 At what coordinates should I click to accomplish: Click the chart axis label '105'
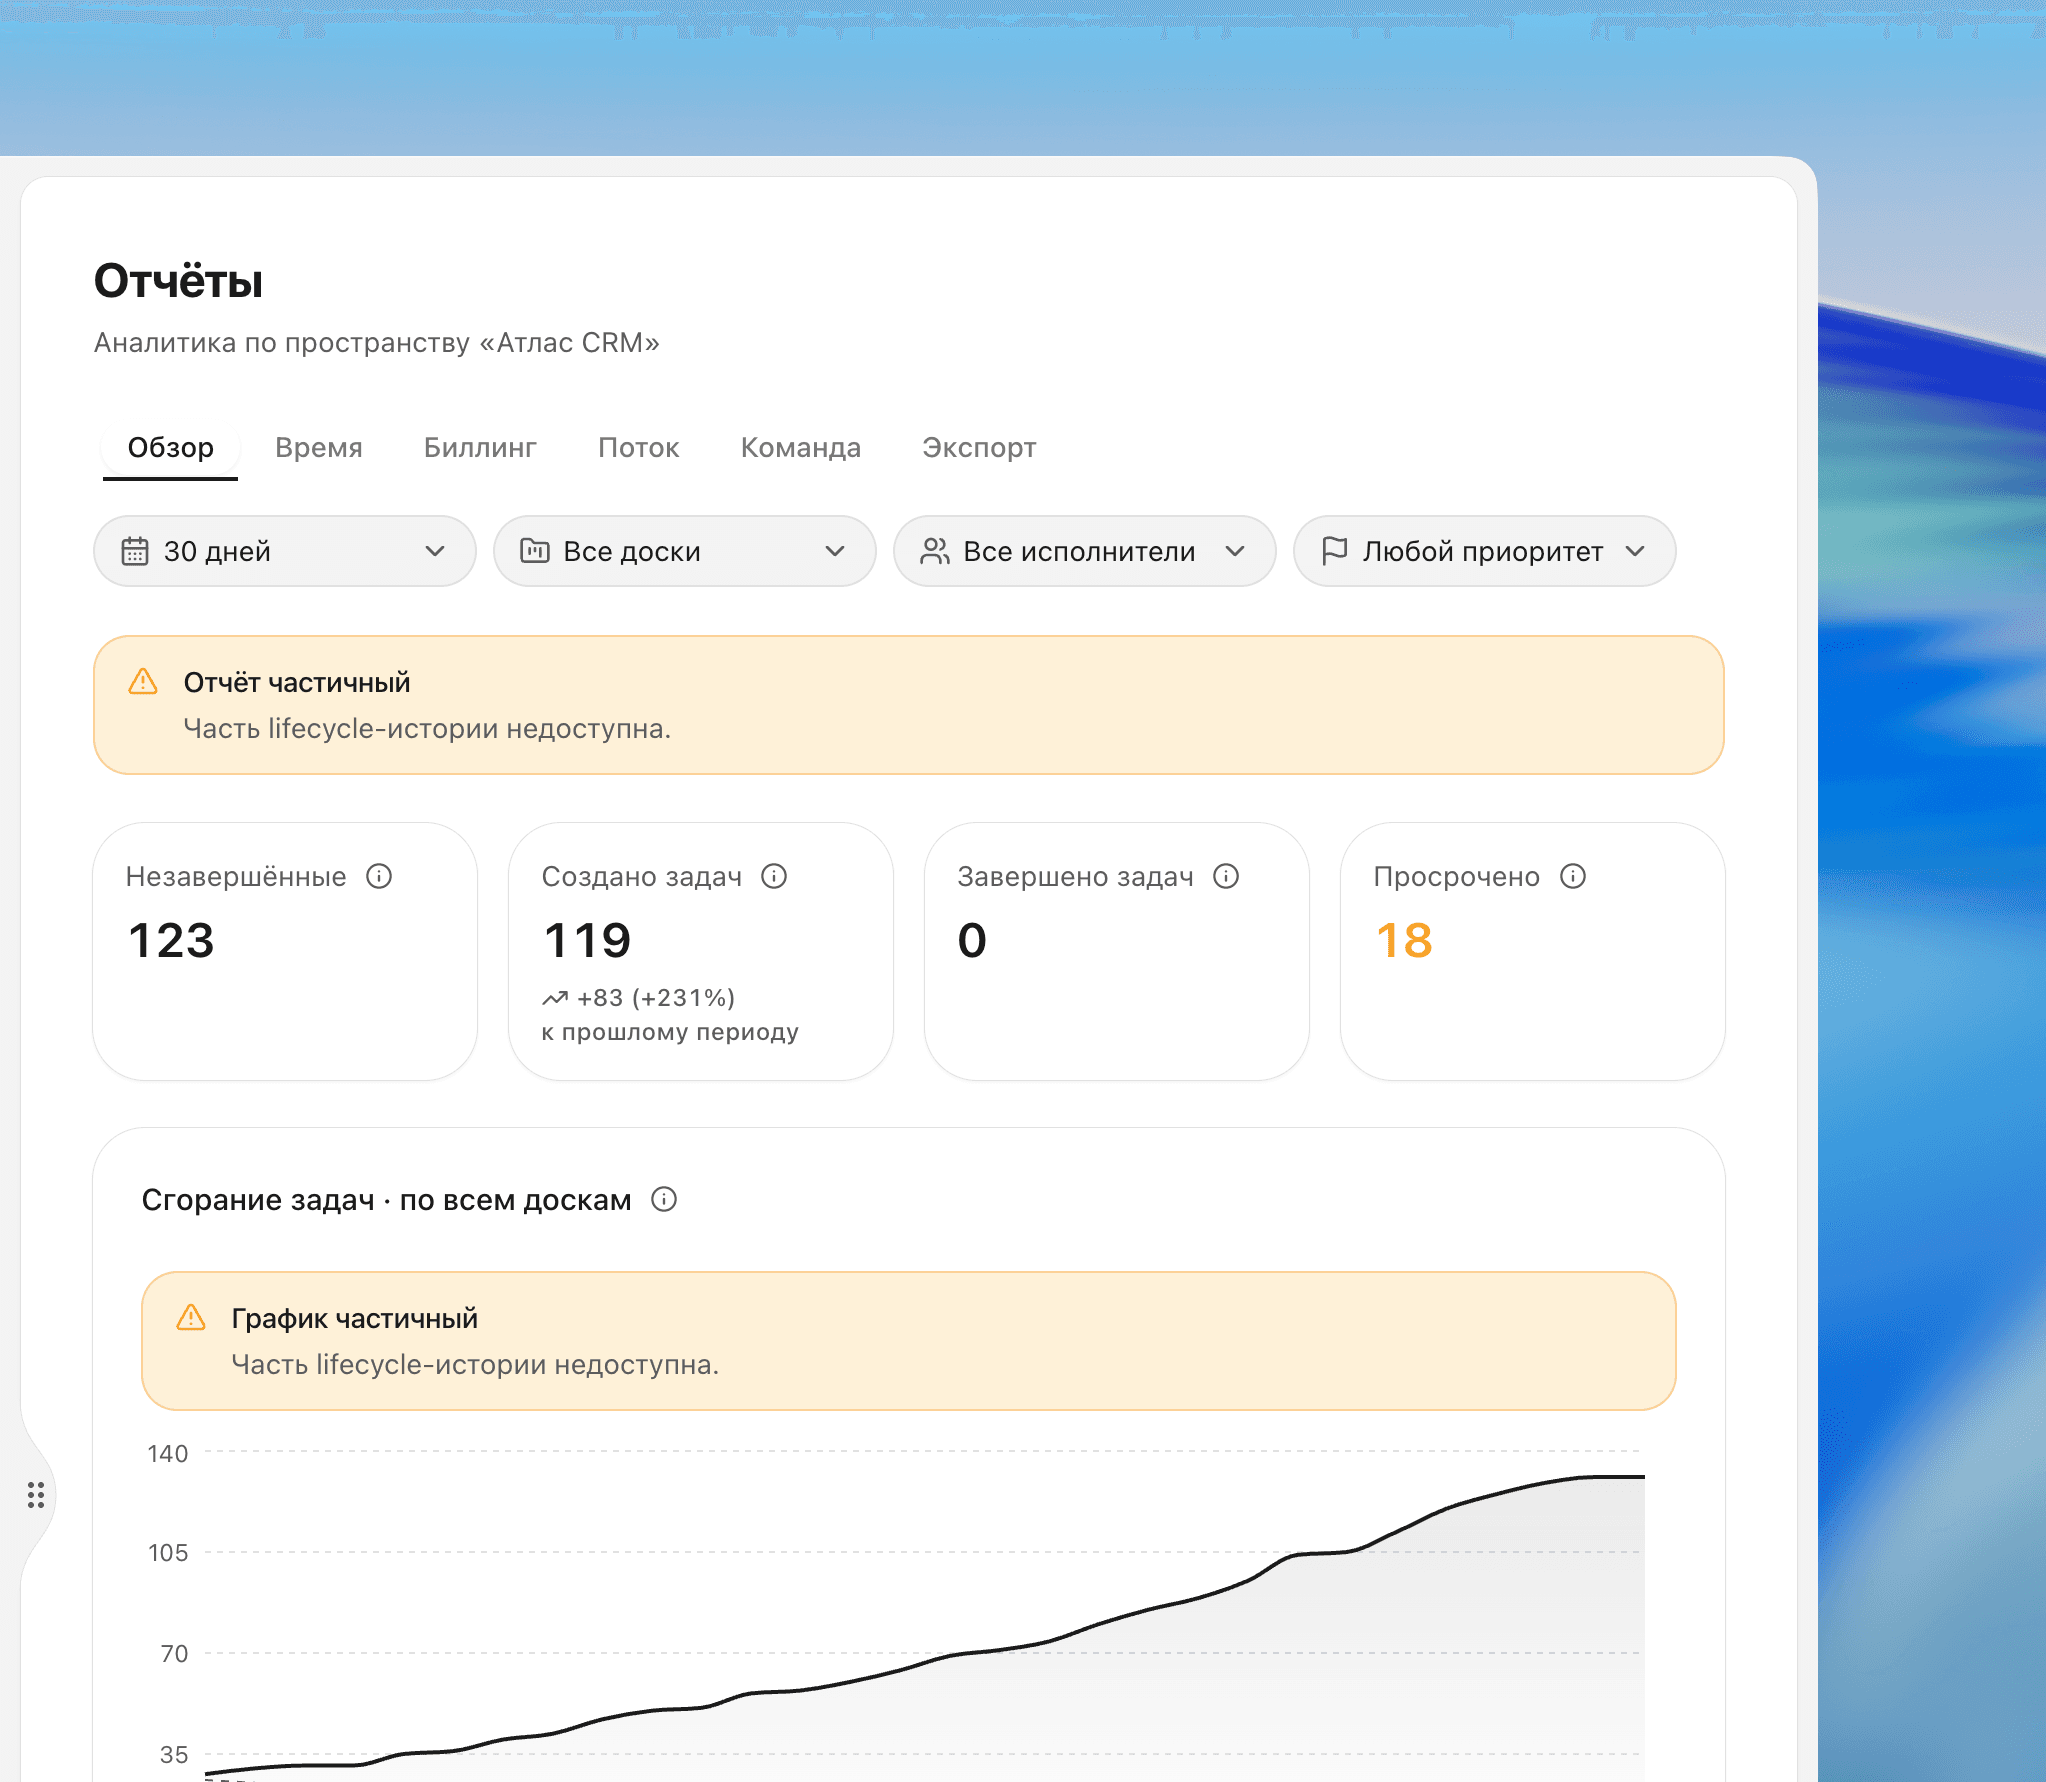(168, 1553)
